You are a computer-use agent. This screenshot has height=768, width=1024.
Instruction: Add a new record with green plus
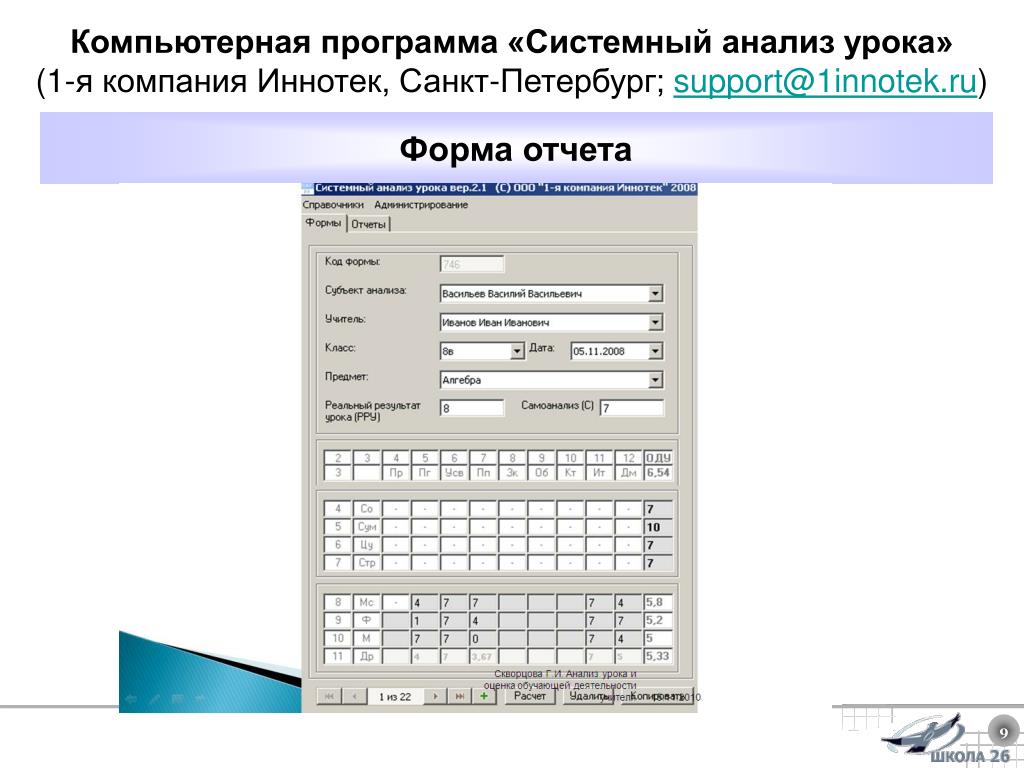(x=484, y=696)
